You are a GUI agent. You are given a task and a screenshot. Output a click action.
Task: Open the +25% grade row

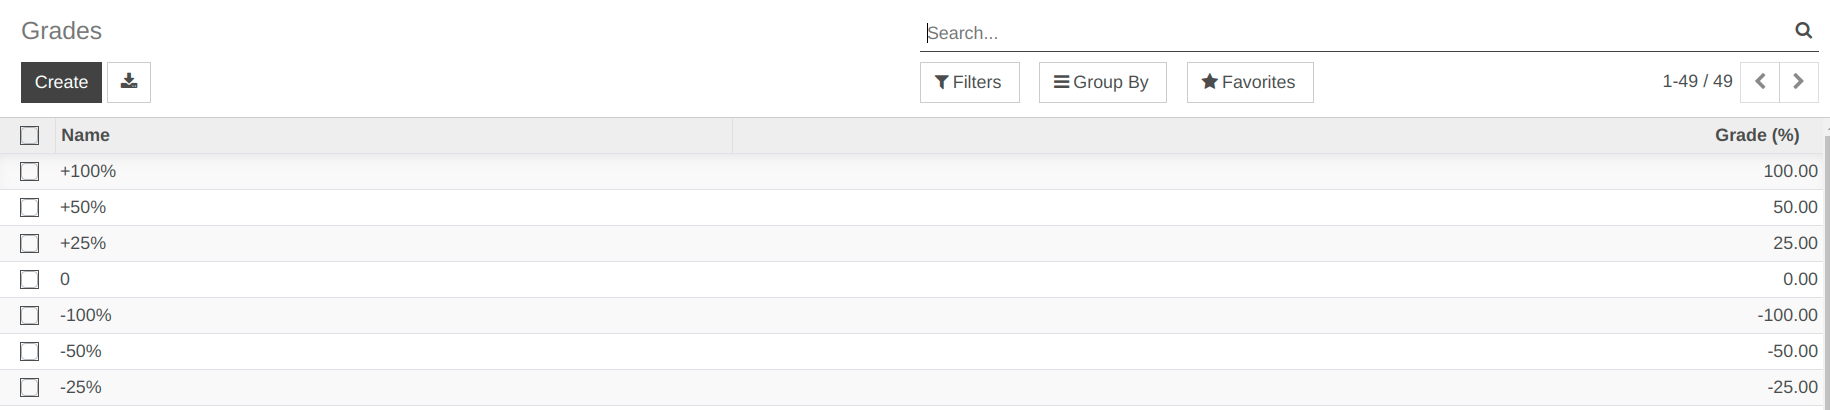click(83, 243)
